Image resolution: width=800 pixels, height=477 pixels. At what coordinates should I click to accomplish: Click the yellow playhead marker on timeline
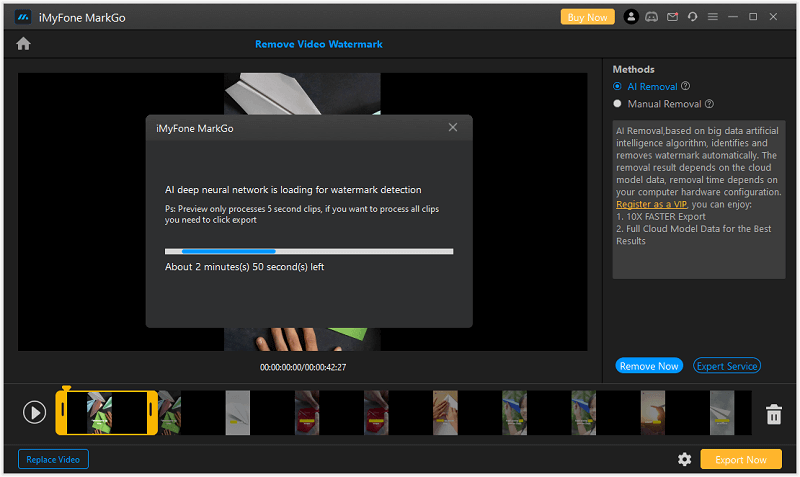coord(66,388)
